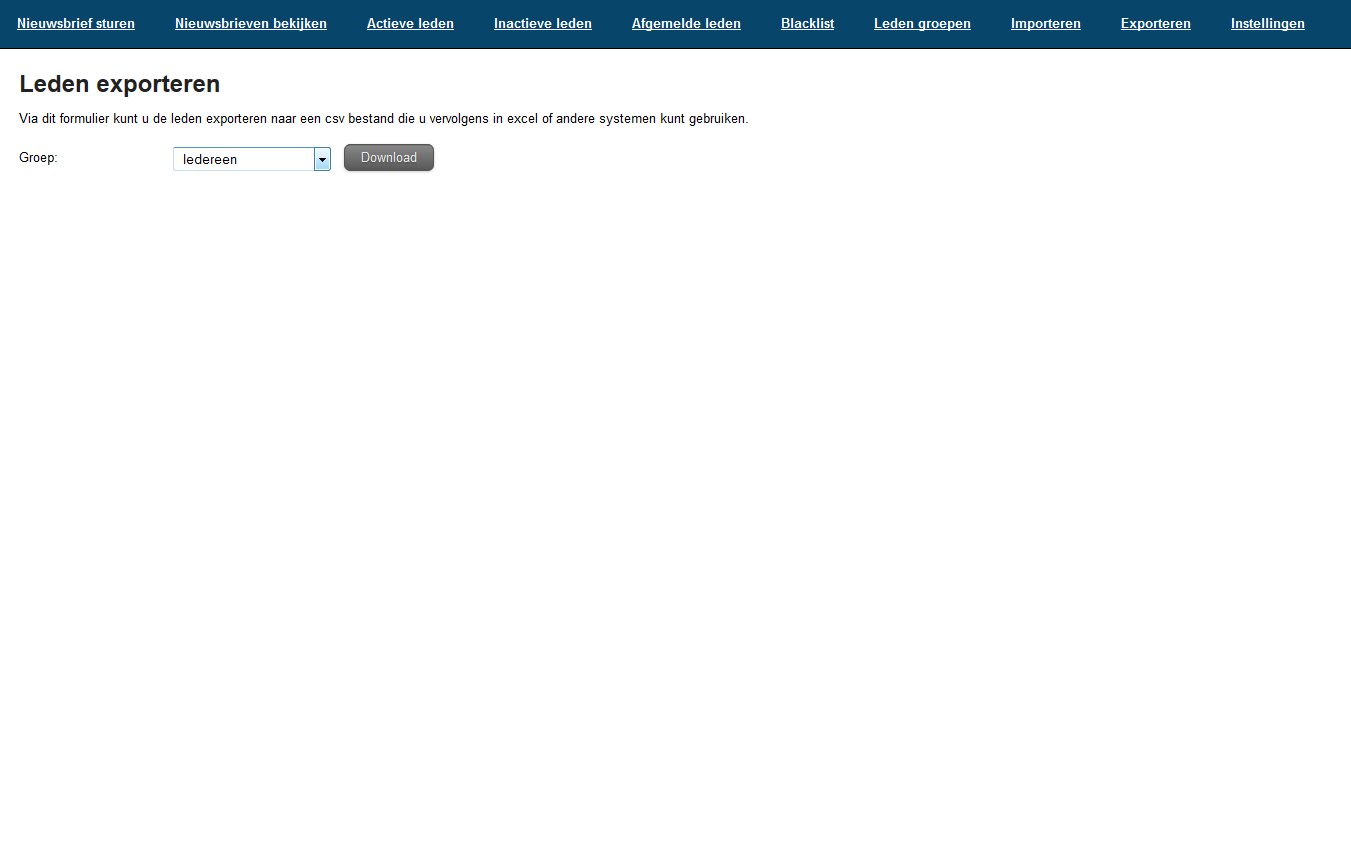Click the 'Leden exporteren' page heading
This screenshot has width=1351, height=853.
(120, 84)
